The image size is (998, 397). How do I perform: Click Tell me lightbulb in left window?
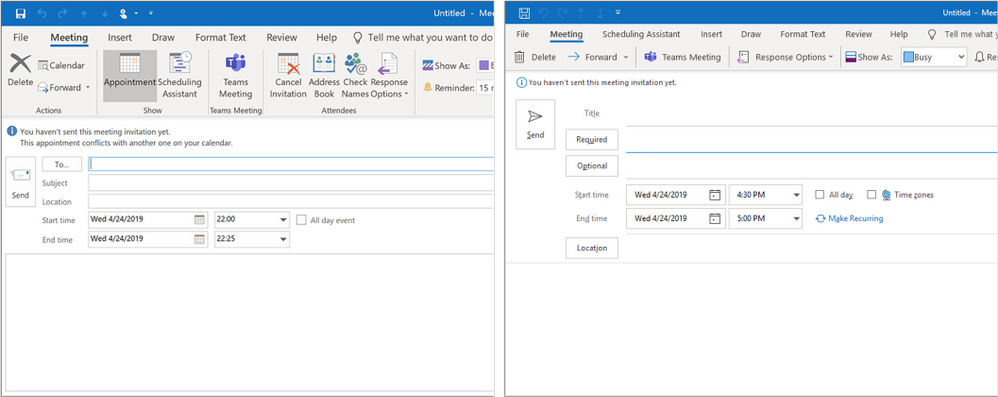click(358, 38)
